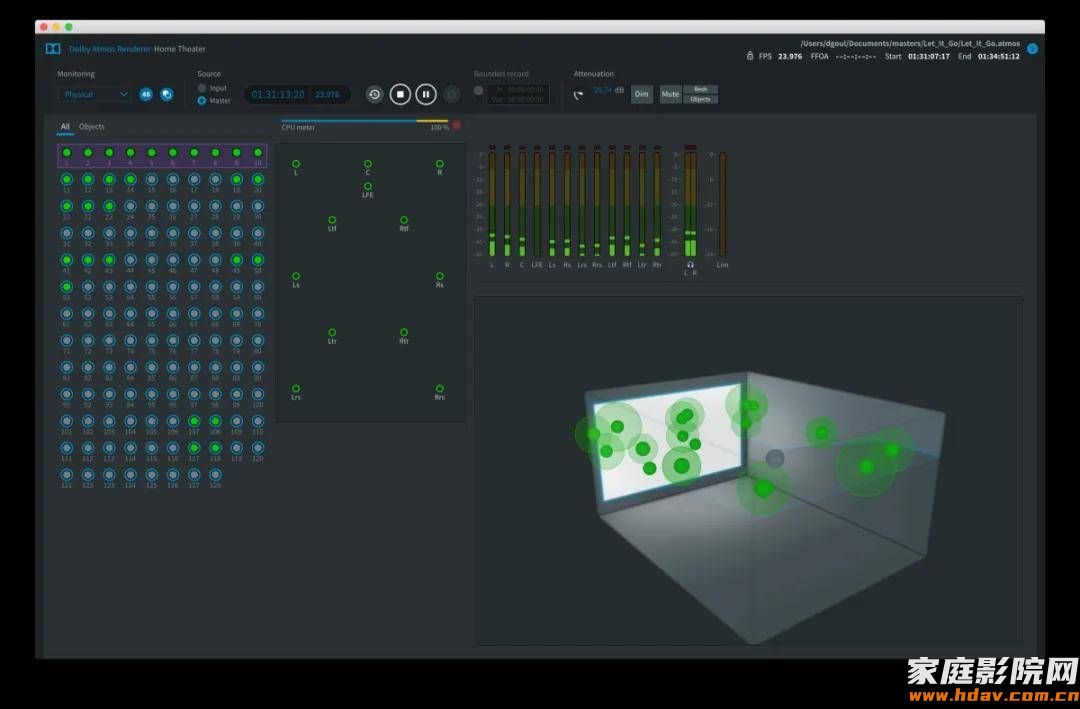Image resolution: width=1080 pixels, height=709 pixels.
Task: Click the grayed-out record button
Action: pos(452,94)
